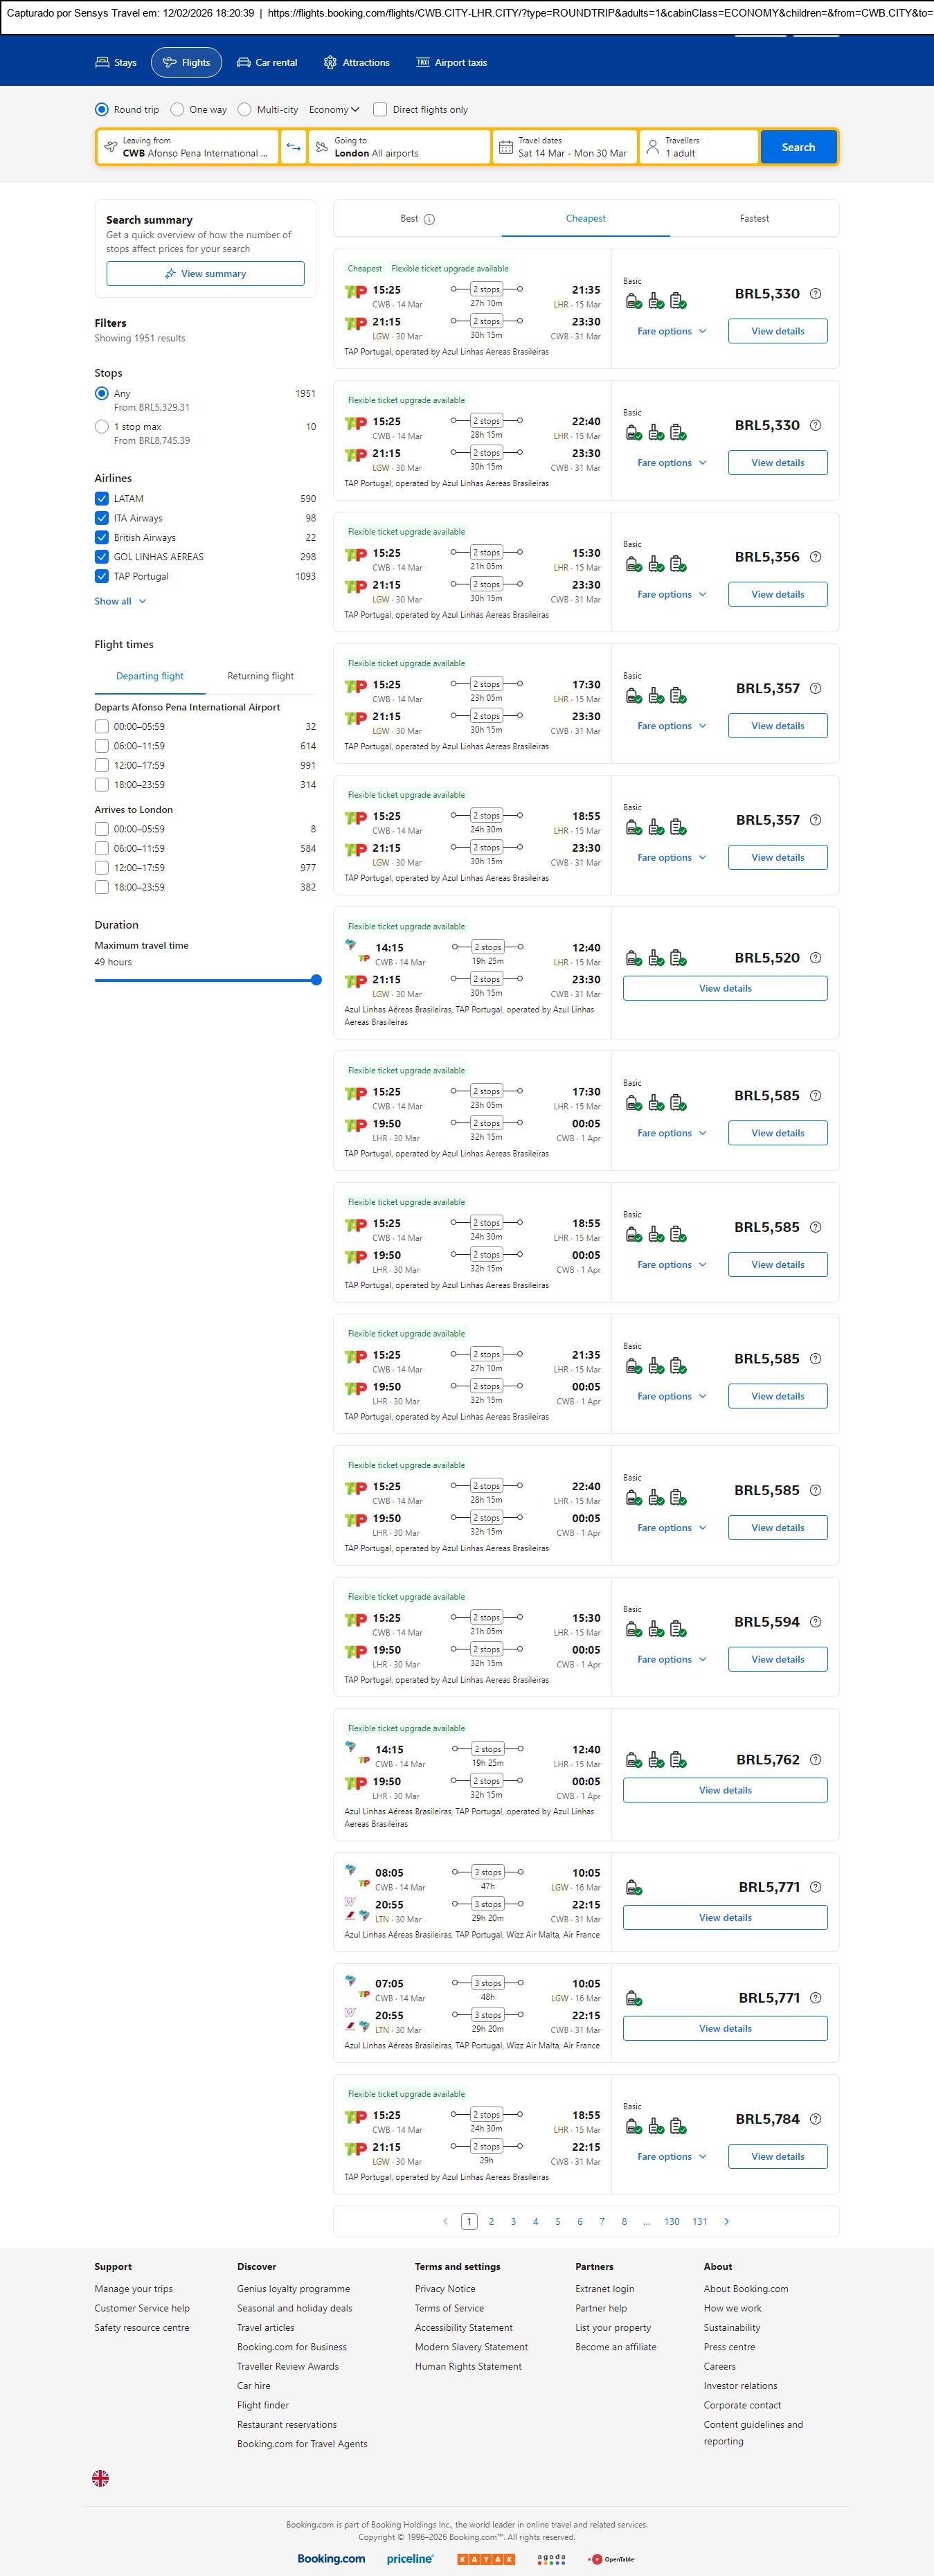
Task: Click the swap origin and destination arrows icon
Action: tap(293, 147)
